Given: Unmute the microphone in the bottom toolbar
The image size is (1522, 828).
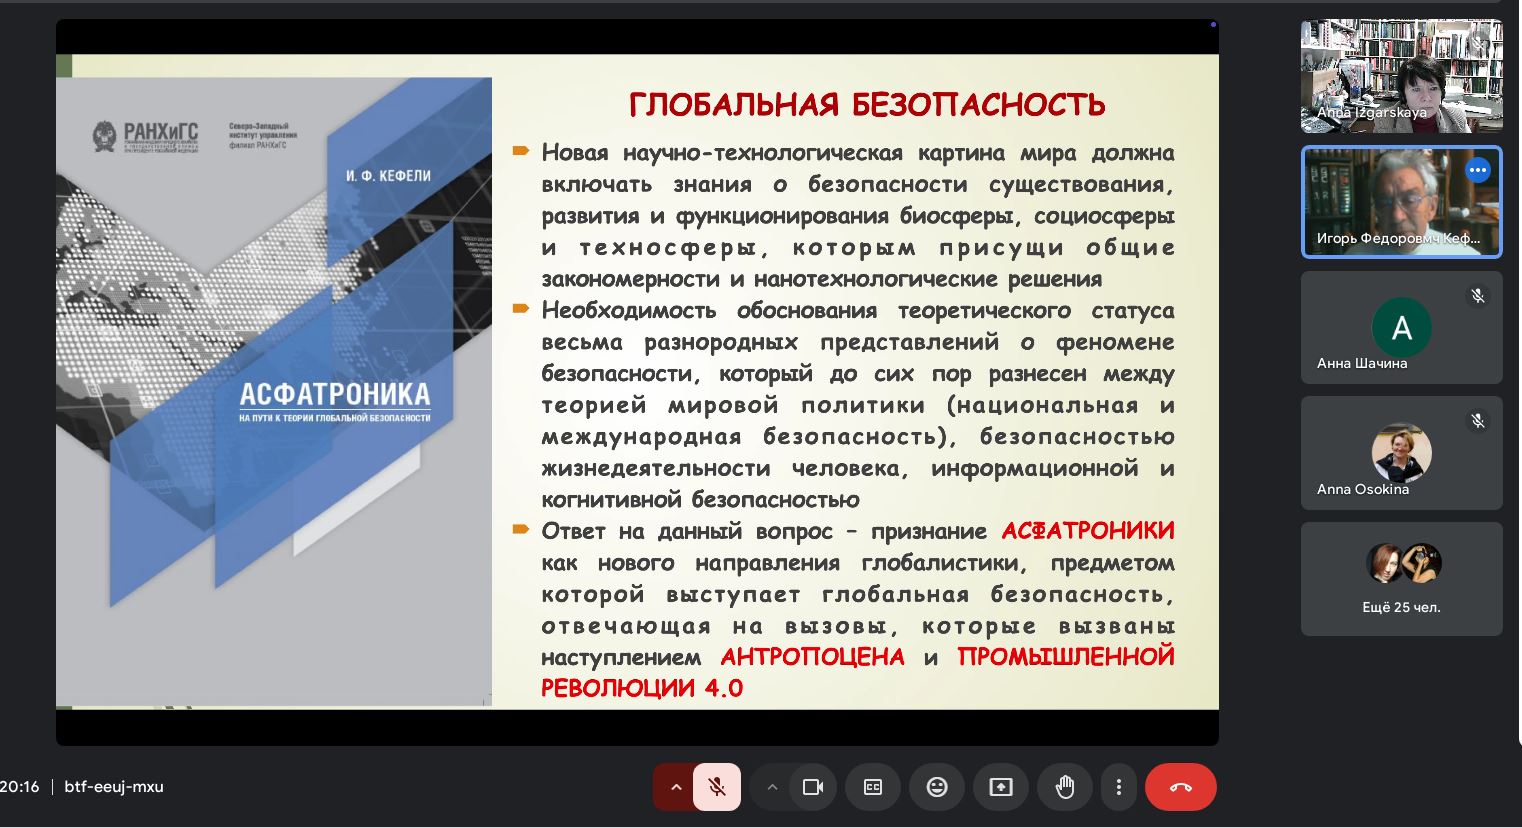Looking at the screenshot, I should tap(716, 787).
